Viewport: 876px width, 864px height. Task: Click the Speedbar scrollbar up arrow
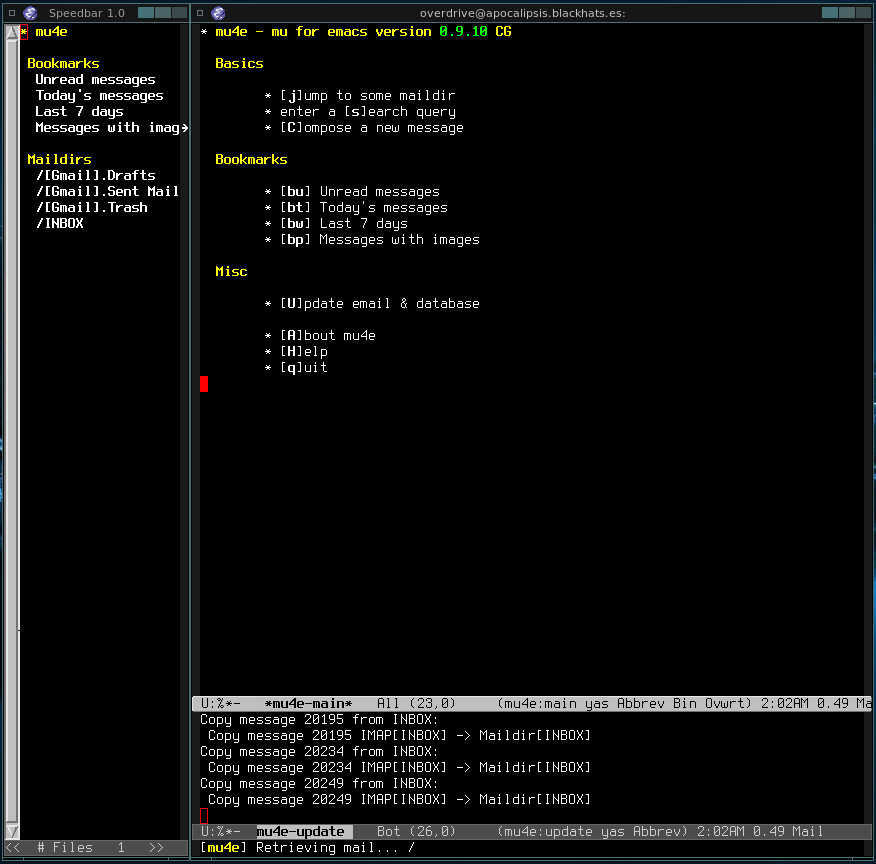(x=12, y=33)
